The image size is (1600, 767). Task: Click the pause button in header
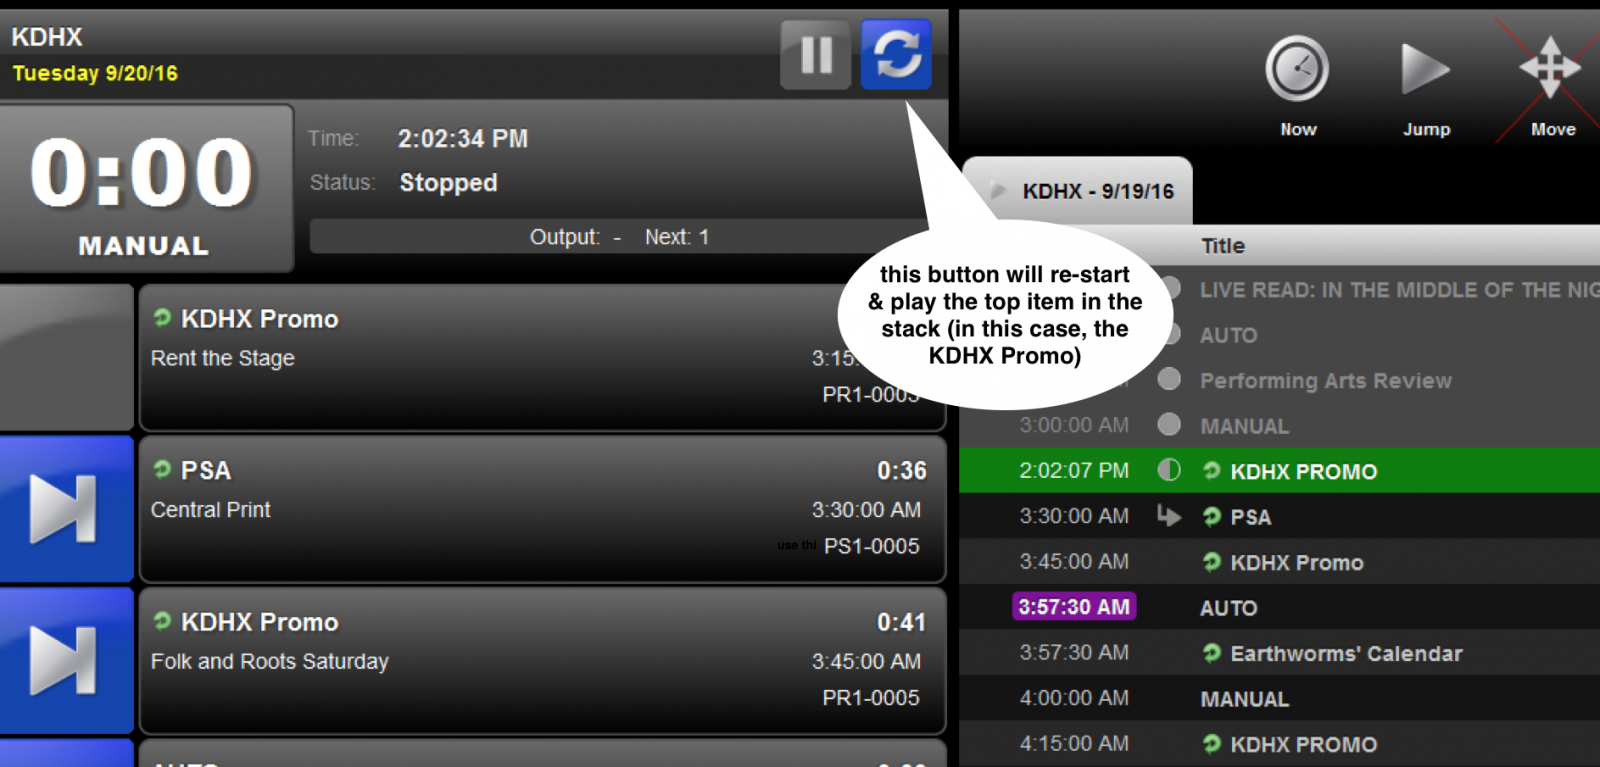click(x=815, y=55)
